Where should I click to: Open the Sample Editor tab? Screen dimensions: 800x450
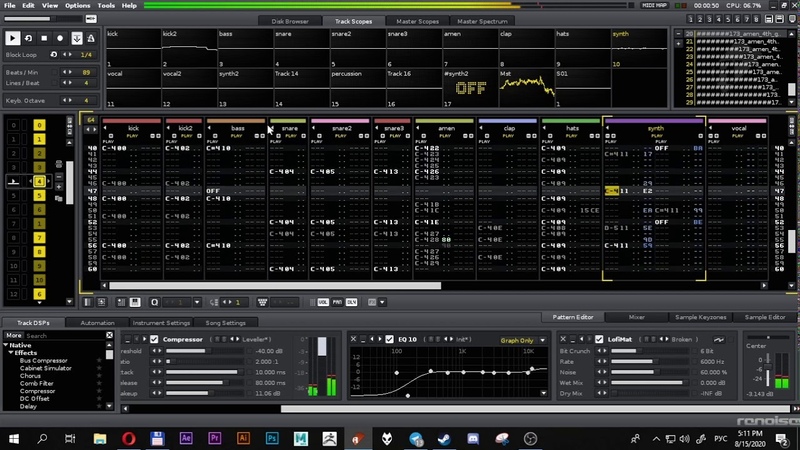[765, 317]
